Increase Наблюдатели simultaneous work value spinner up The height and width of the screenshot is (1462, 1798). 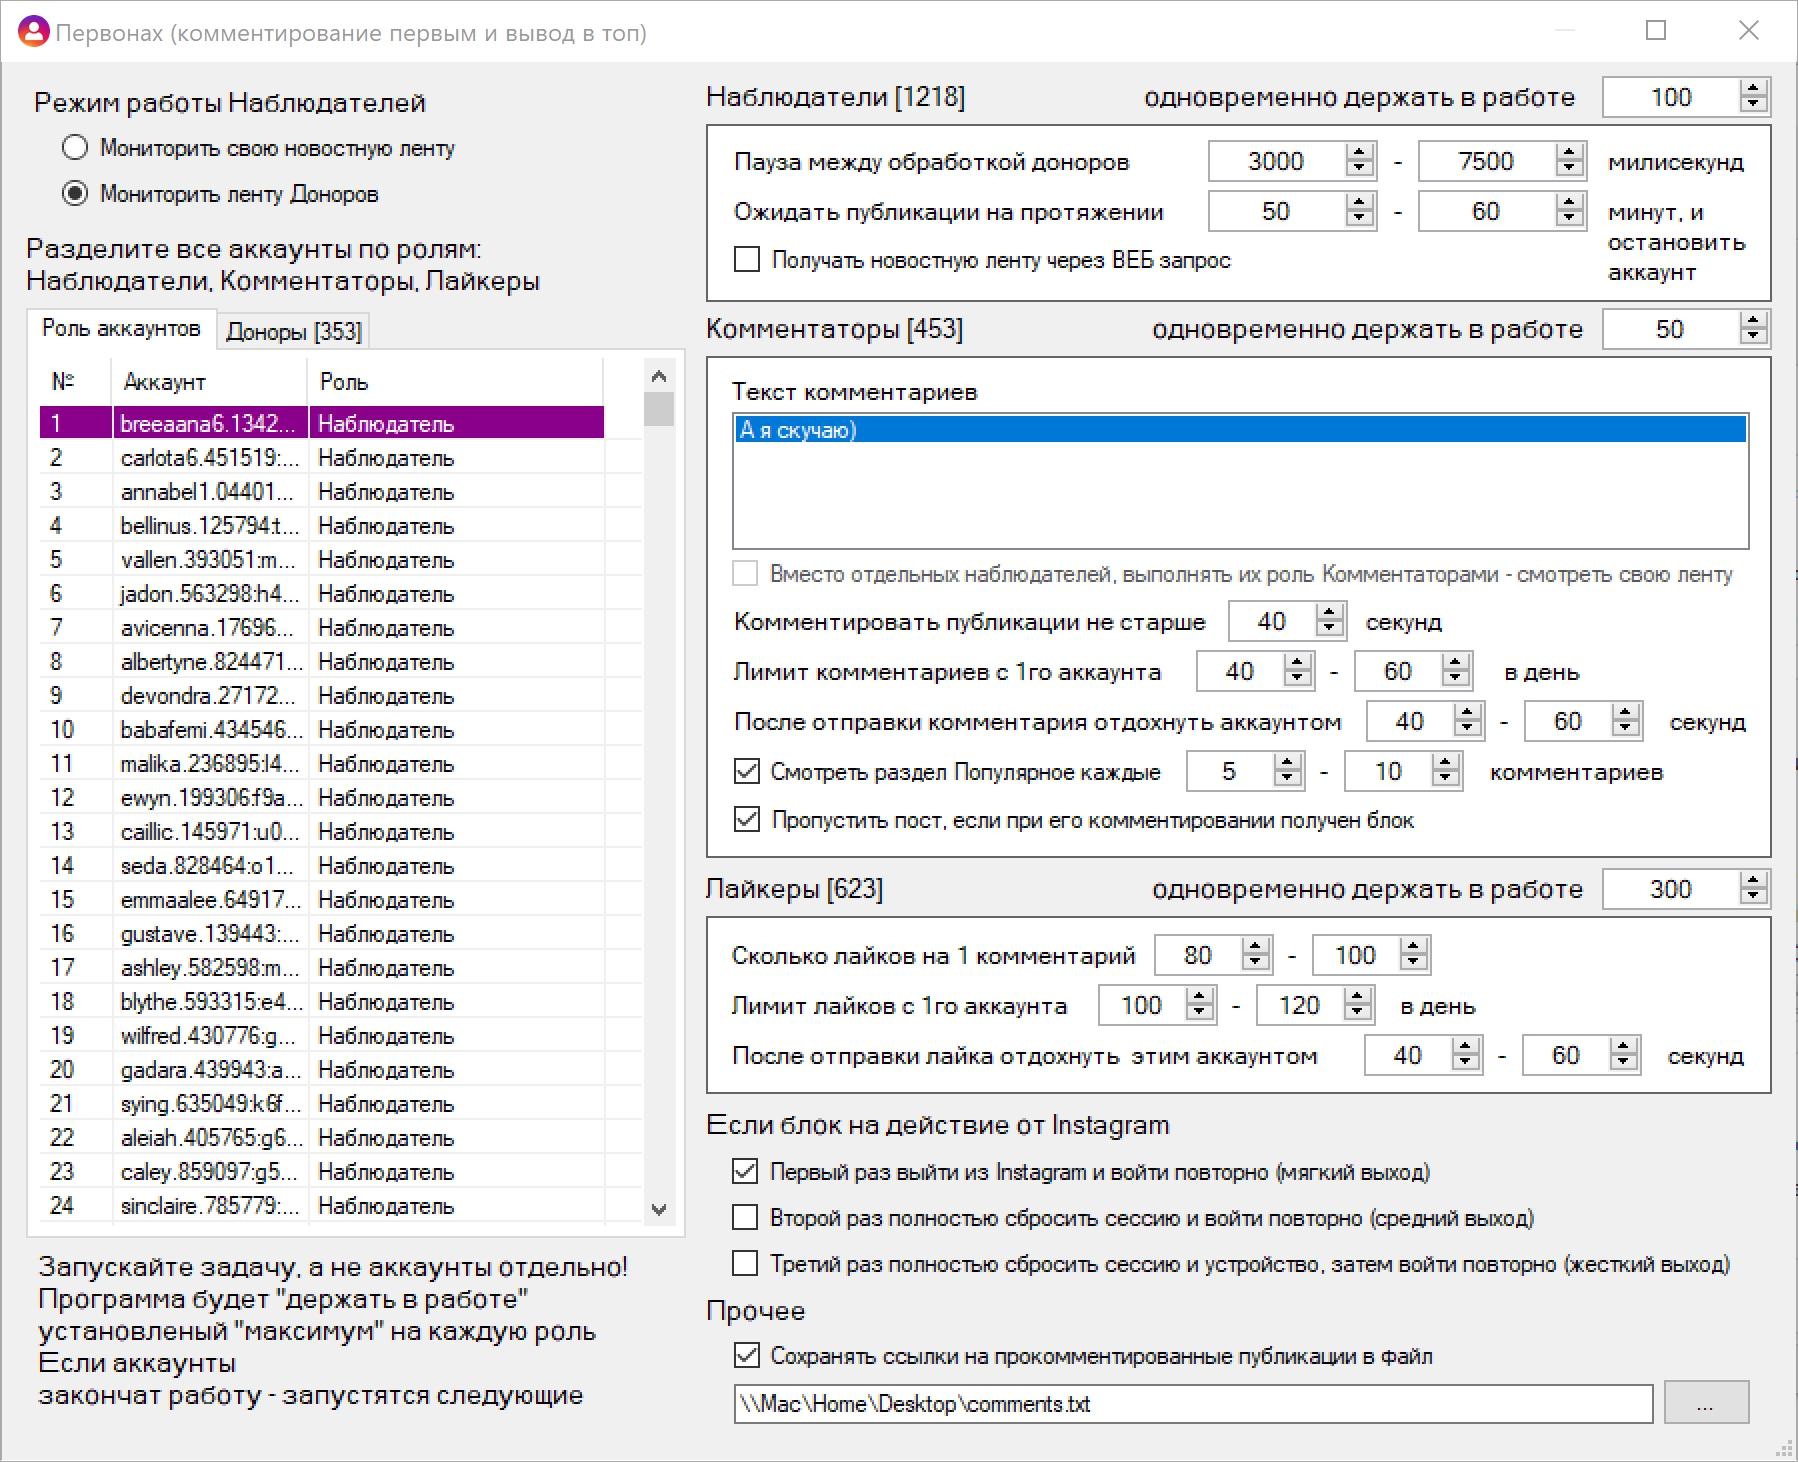[1753, 89]
